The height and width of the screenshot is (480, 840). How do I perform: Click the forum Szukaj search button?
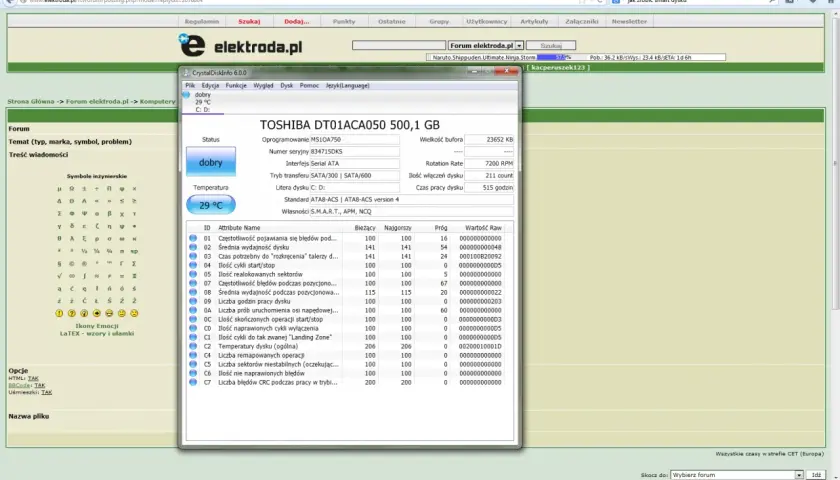pos(551,46)
